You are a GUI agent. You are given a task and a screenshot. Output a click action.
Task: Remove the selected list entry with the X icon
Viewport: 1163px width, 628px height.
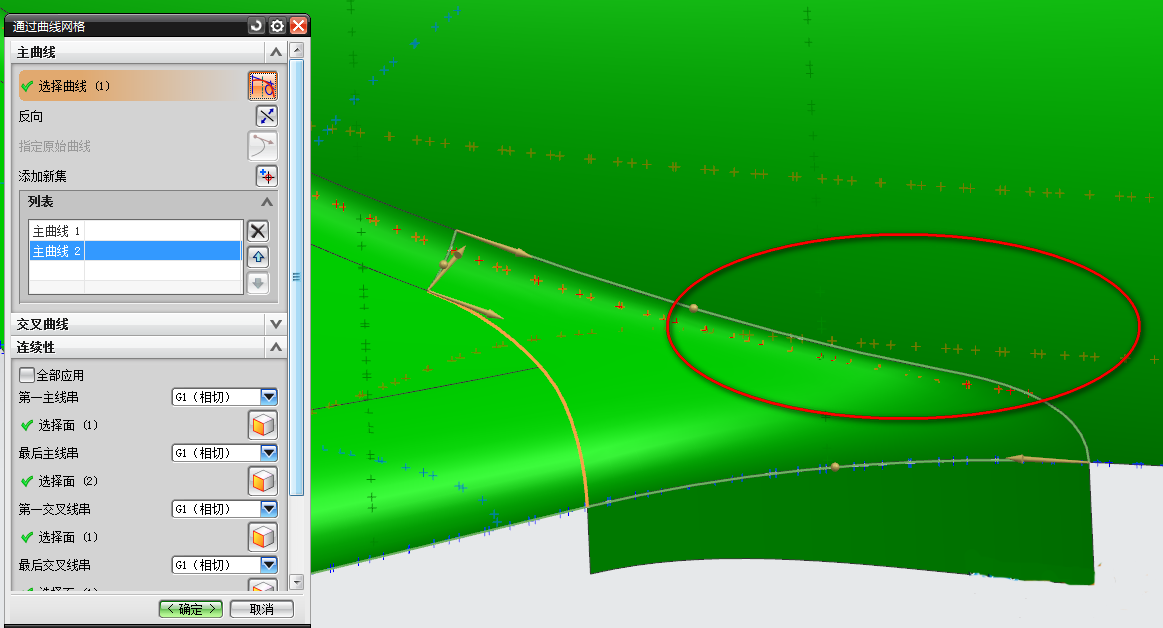point(258,231)
